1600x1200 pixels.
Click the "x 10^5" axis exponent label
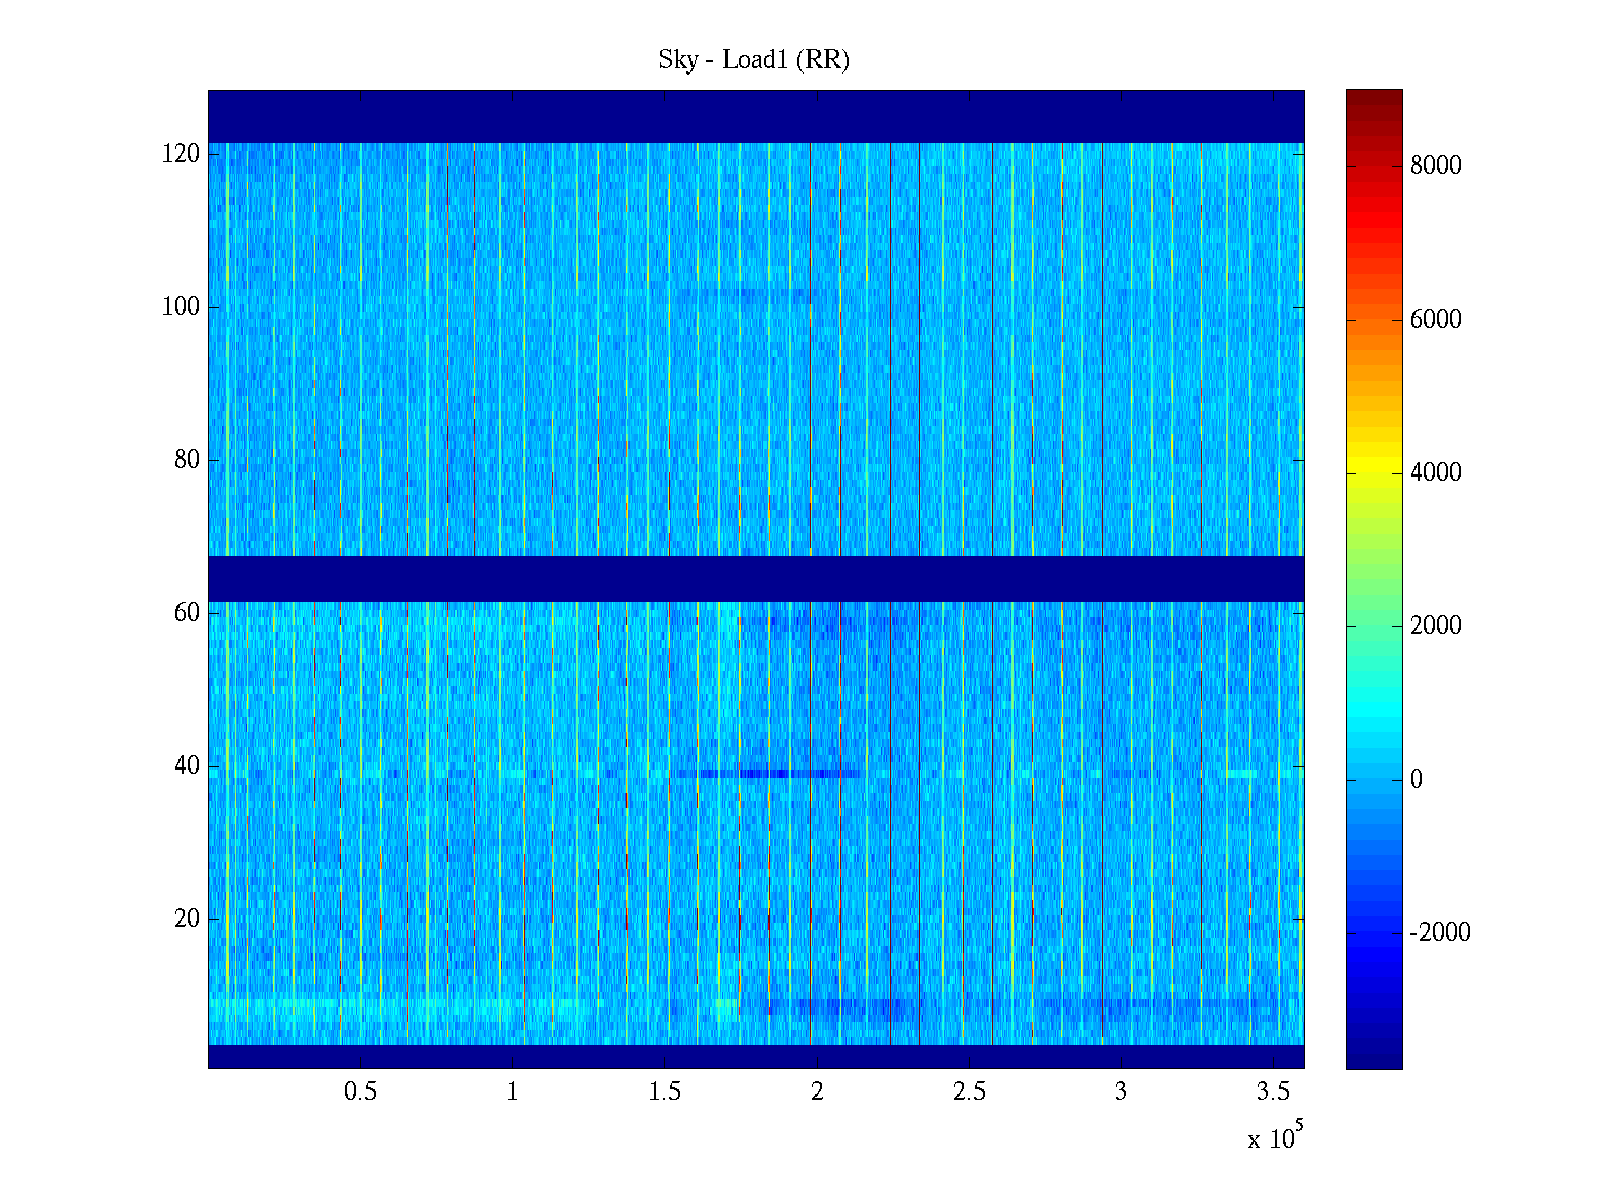[1275, 1137]
